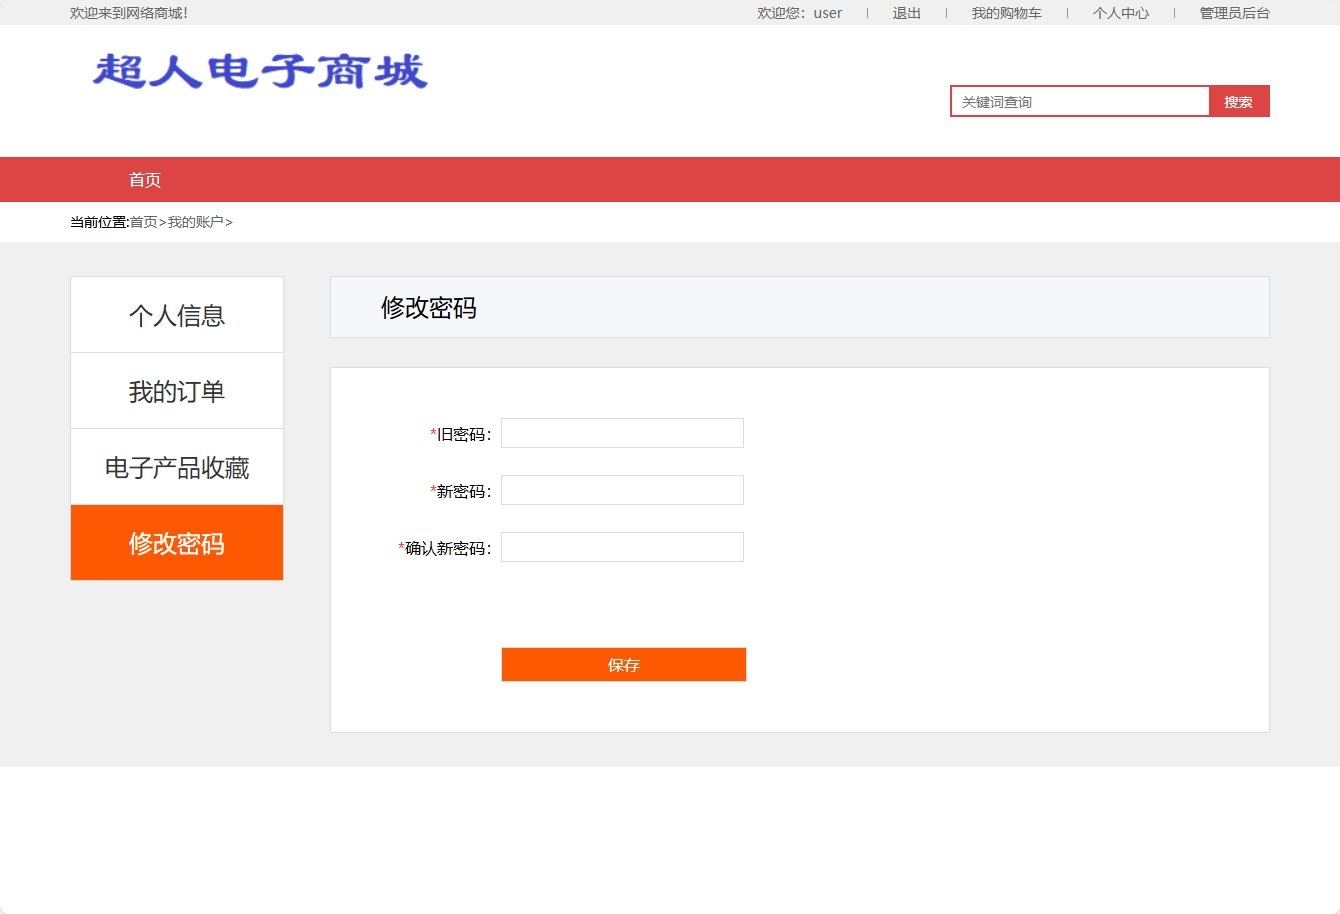Focus the 新密码 input field

[622, 489]
